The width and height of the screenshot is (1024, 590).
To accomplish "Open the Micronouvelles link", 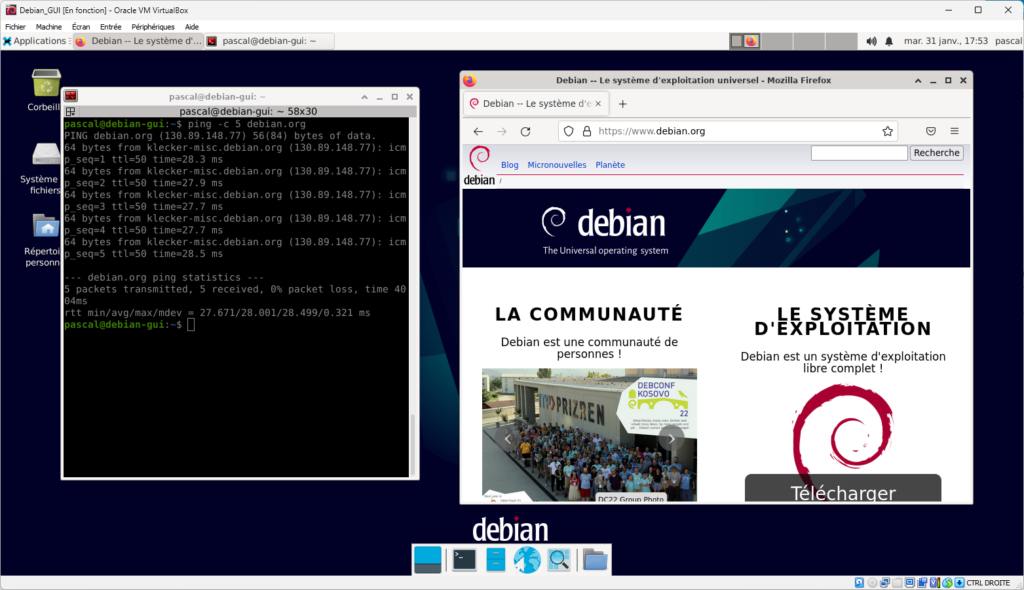I will [556, 165].
